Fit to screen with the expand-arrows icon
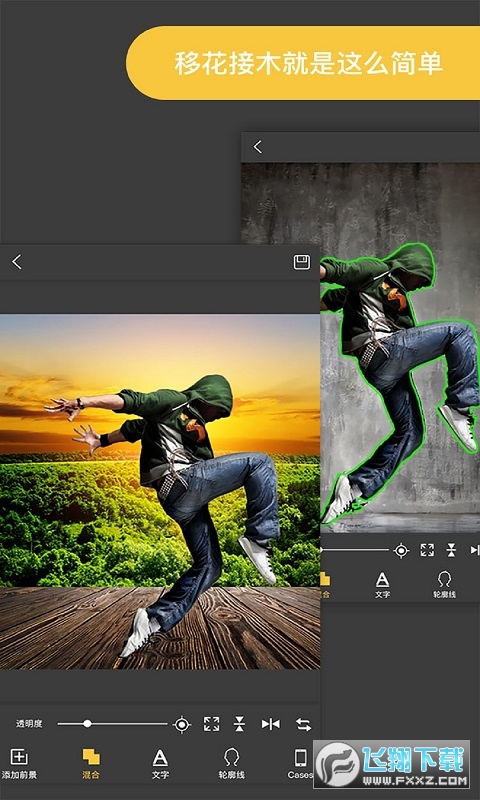 point(211,724)
